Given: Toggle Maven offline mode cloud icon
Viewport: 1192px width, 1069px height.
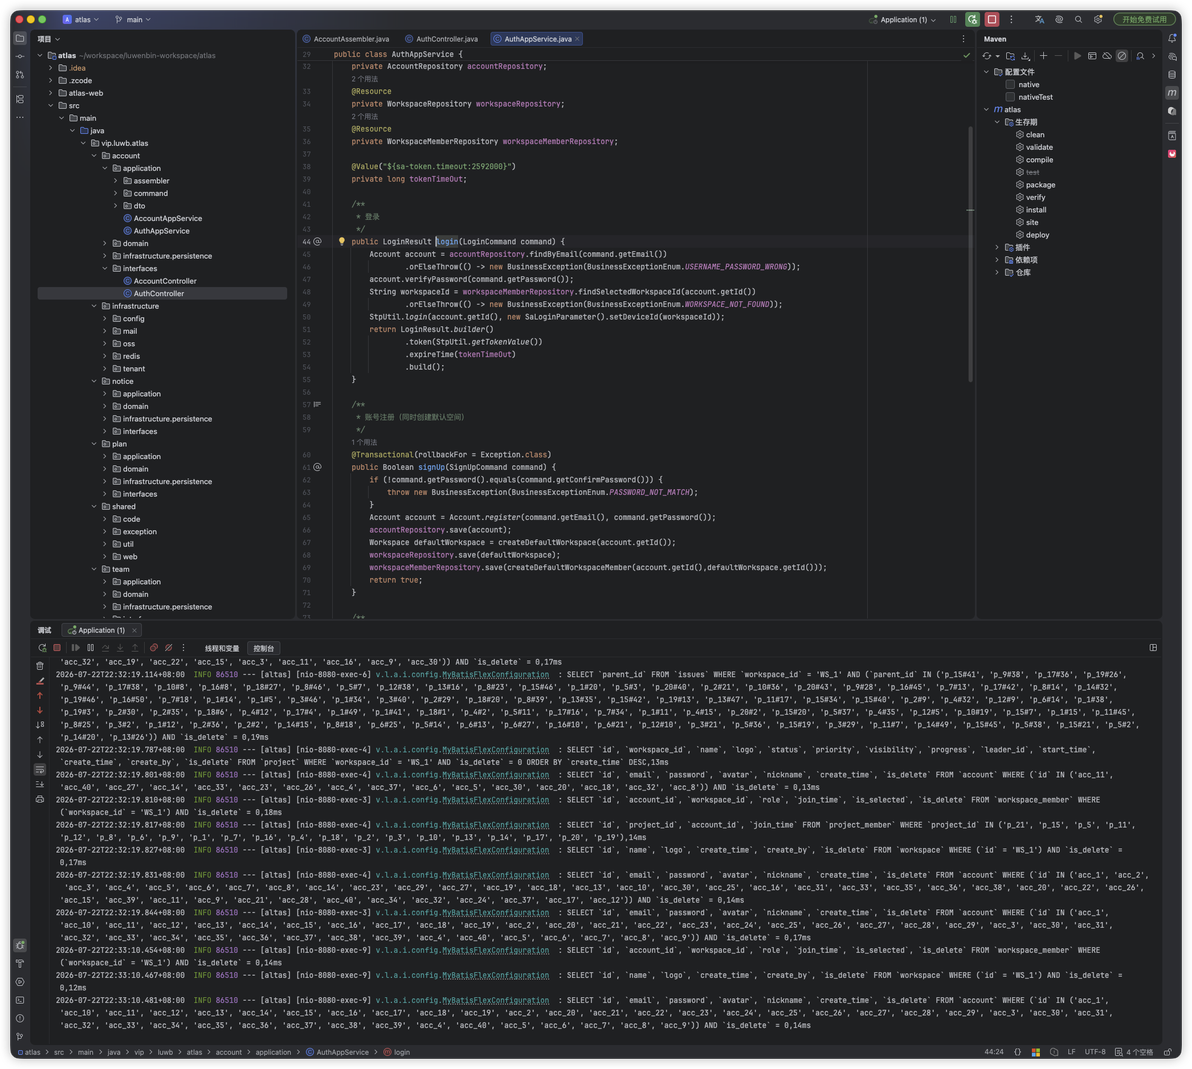Looking at the screenshot, I should point(1107,56).
